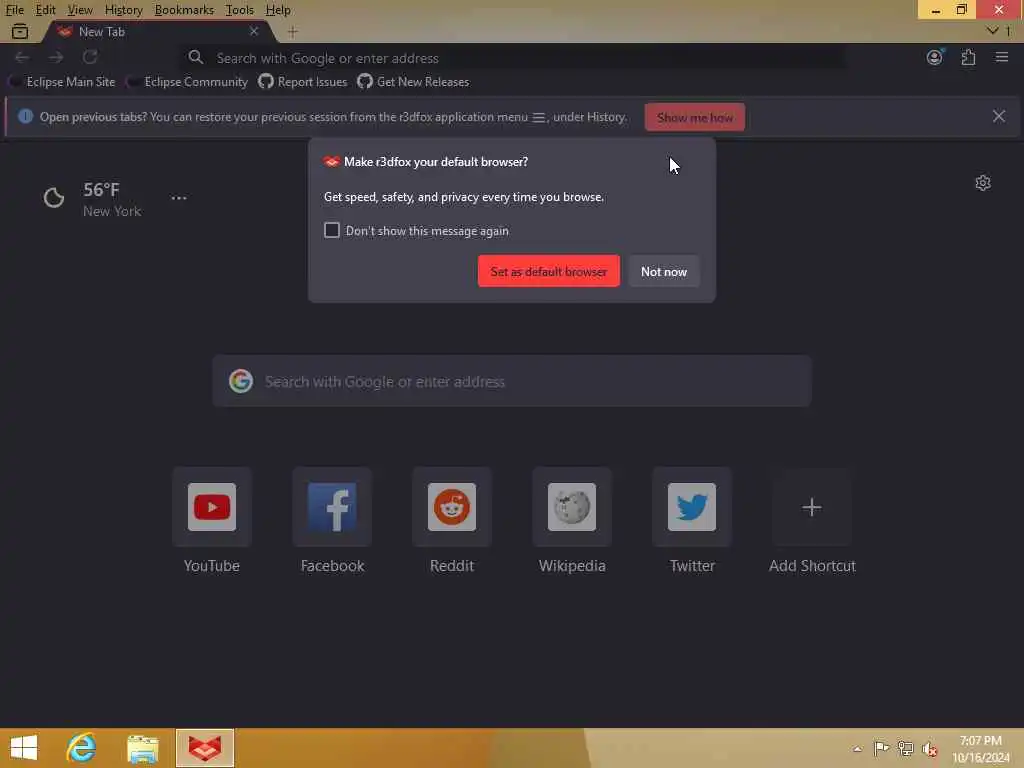
Task: Click the Show me how button
Action: pyautogui.click(x=695, y=117)
